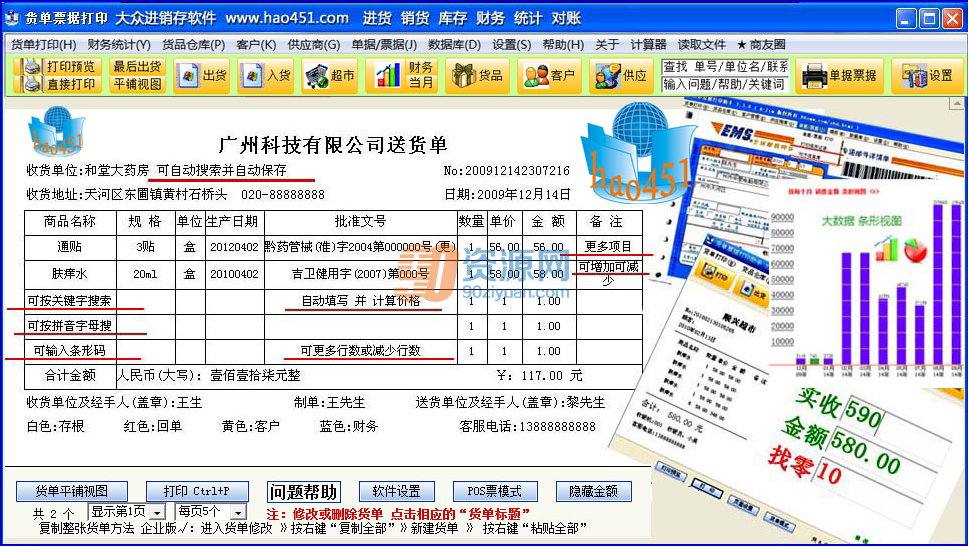Launch the 超市 supermarket cart mode
This screenshot has width=969, height=547.
tap(330, 76)
